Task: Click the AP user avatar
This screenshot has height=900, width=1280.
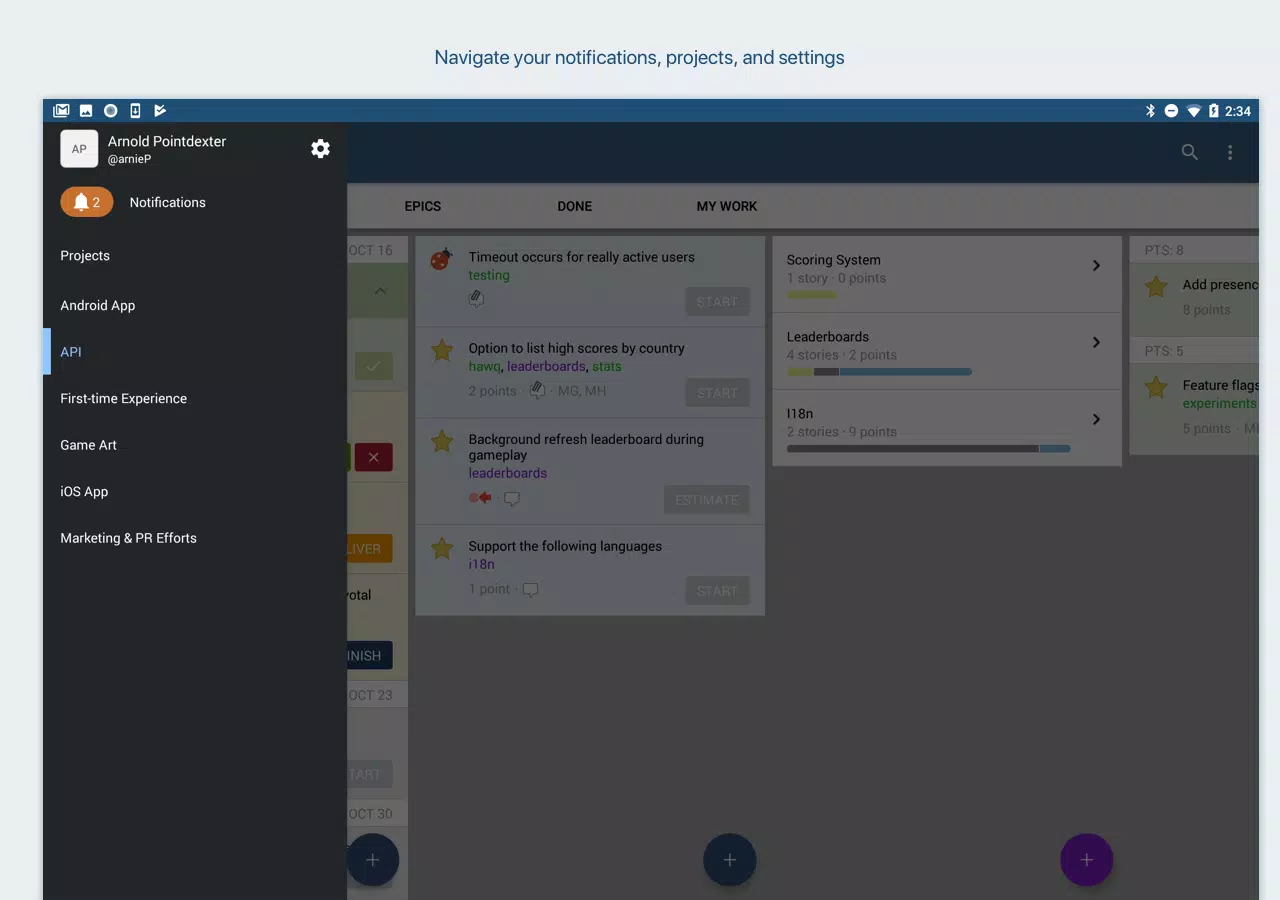Action: (x=79, y=149)
